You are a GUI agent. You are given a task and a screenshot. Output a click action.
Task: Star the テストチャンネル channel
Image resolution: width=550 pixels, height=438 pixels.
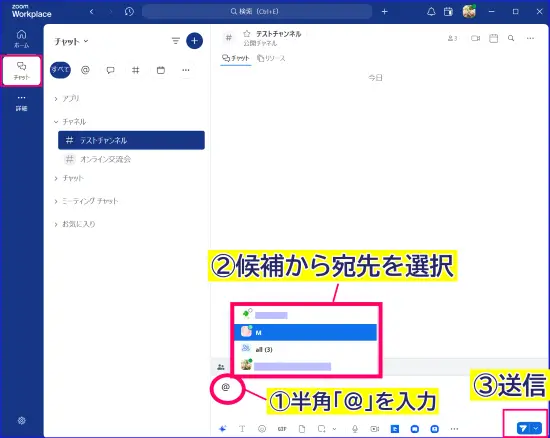click(x=247, y=34)
